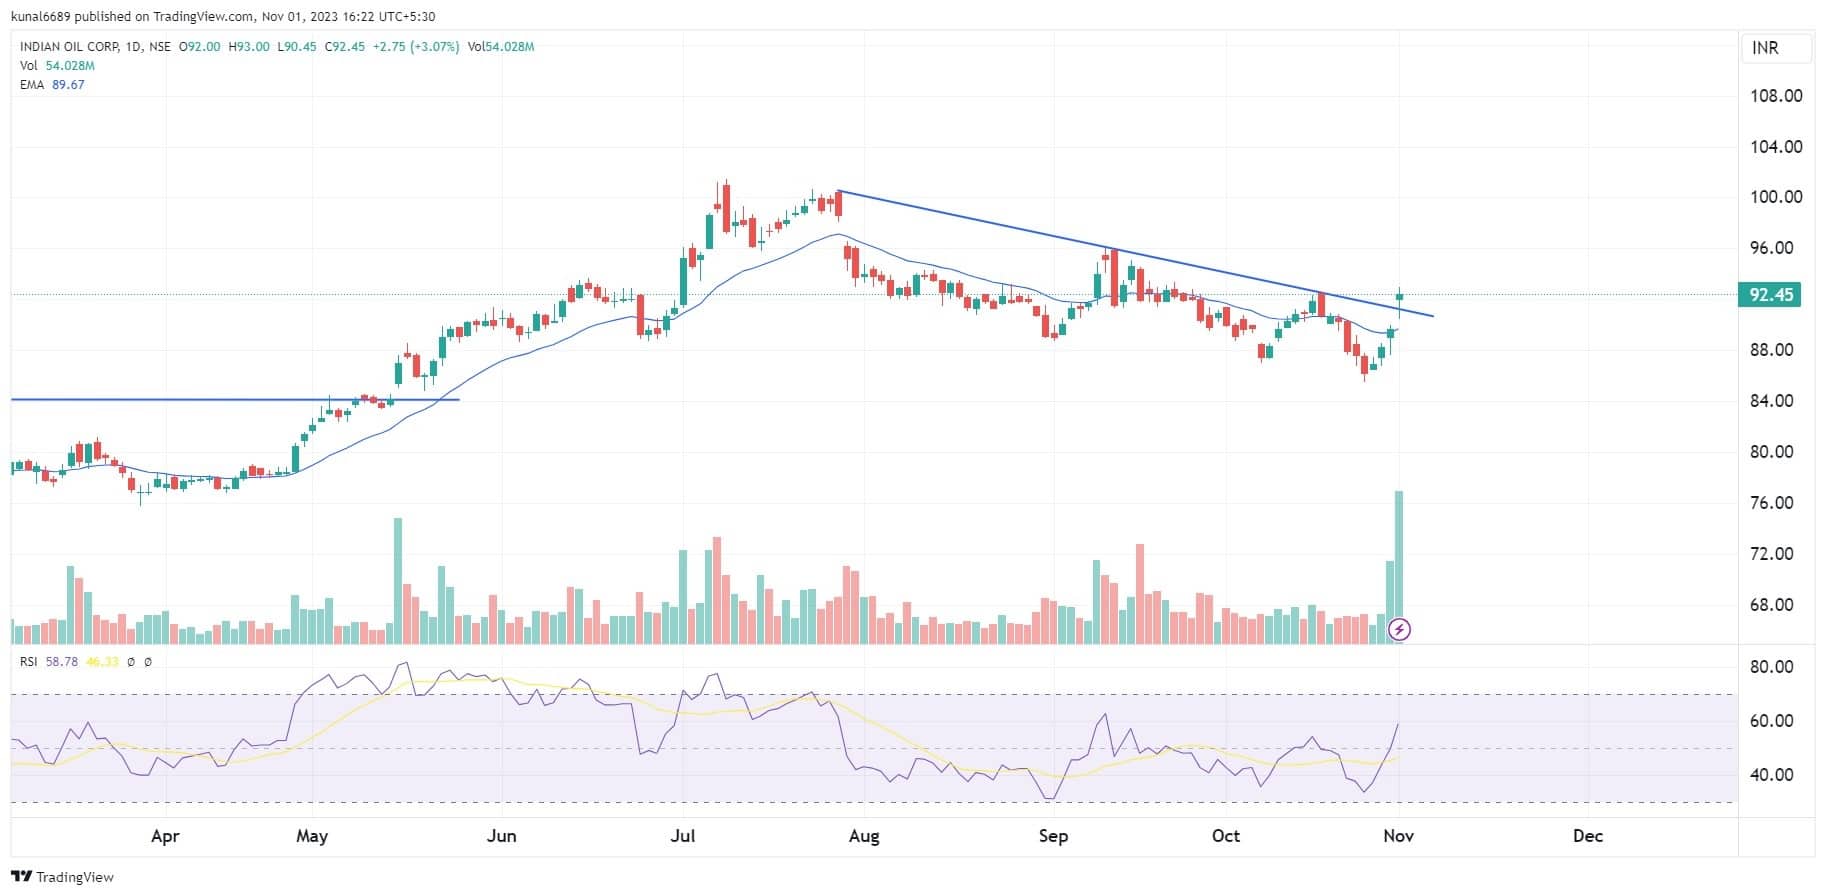Click the TradingView logo at bottom left

click(x=62, y=877)
